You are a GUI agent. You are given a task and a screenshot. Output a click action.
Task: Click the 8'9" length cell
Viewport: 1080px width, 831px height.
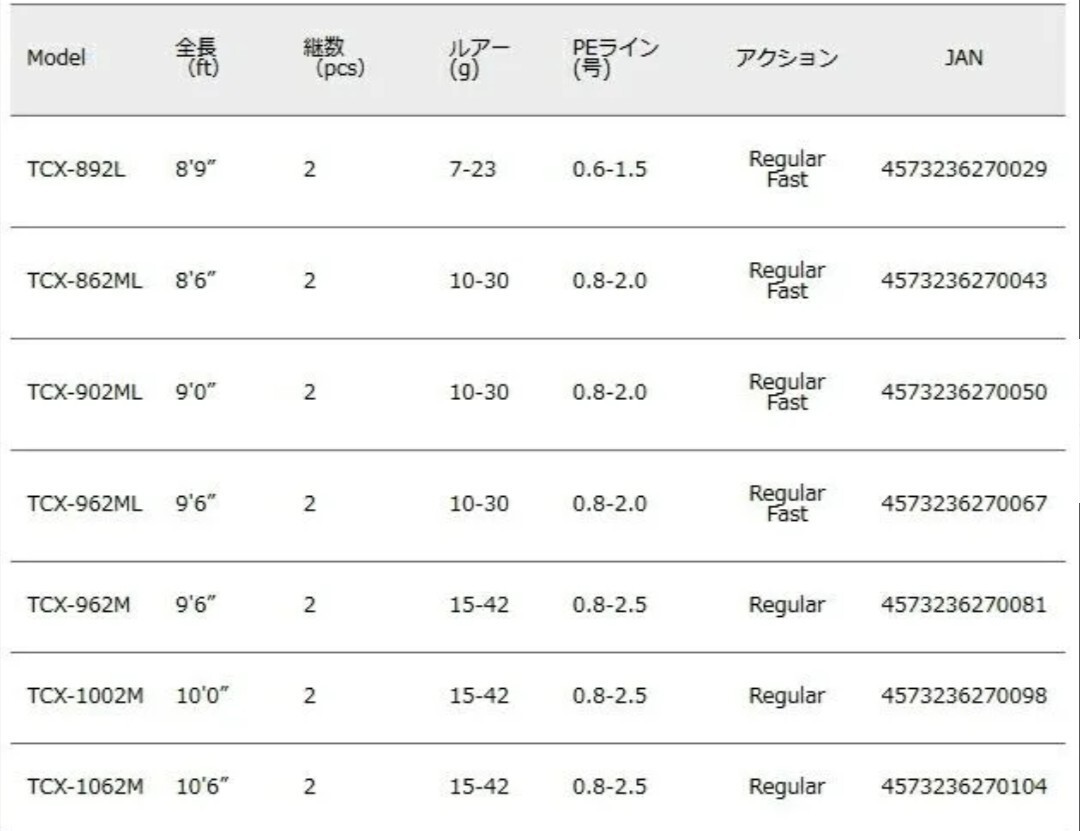196,170
